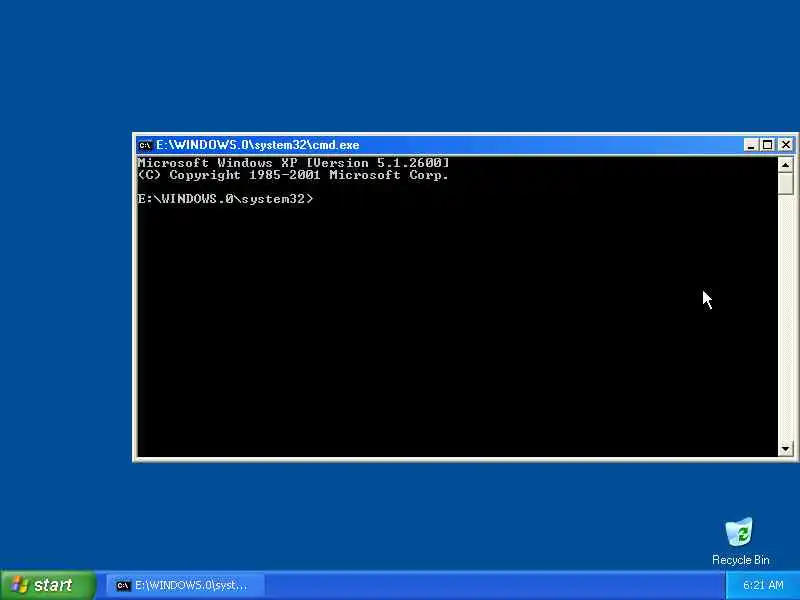Click the E:\WINDOWS.0\system32> prompt line

(225, 199)
